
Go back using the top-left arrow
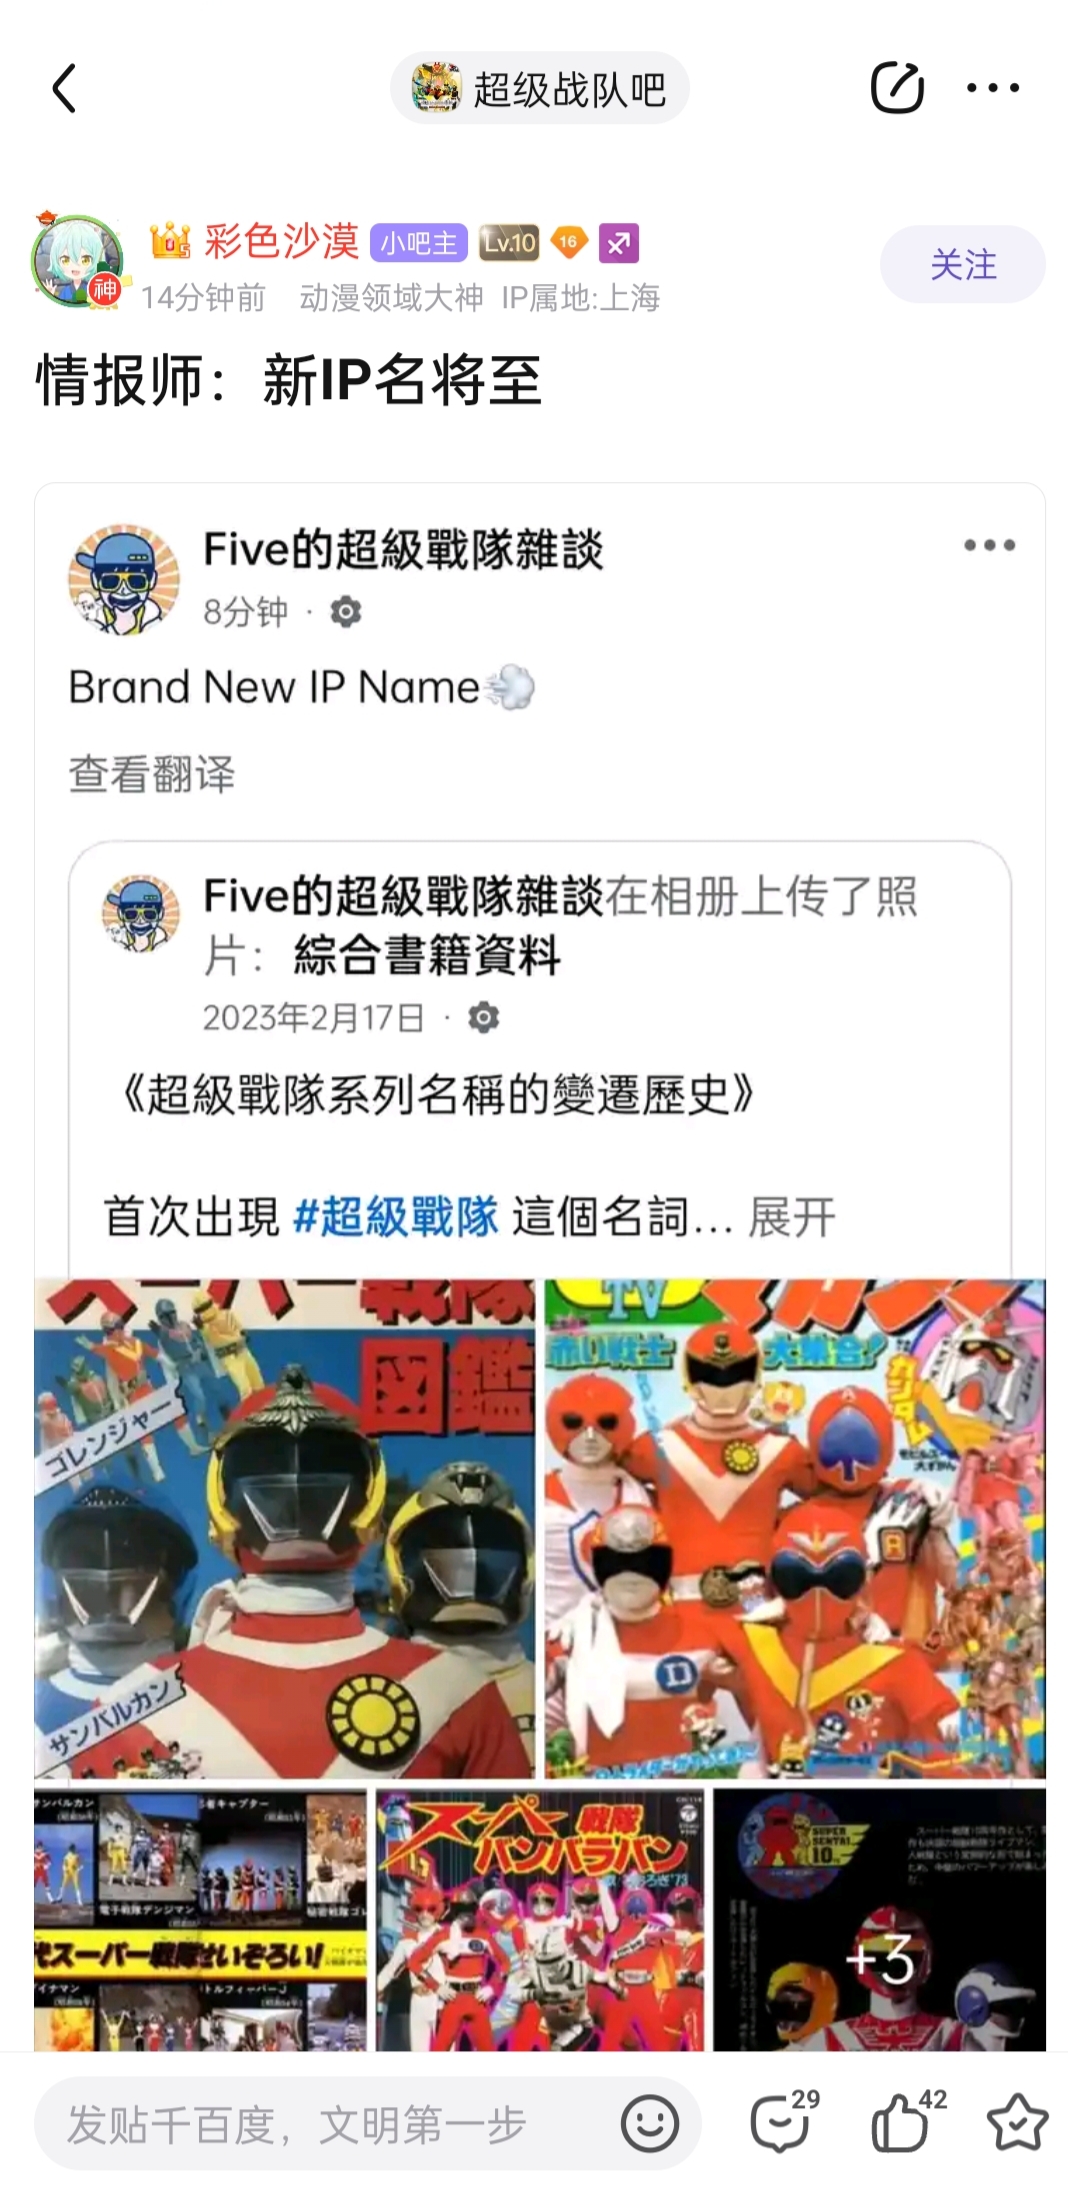coord(64,88)
